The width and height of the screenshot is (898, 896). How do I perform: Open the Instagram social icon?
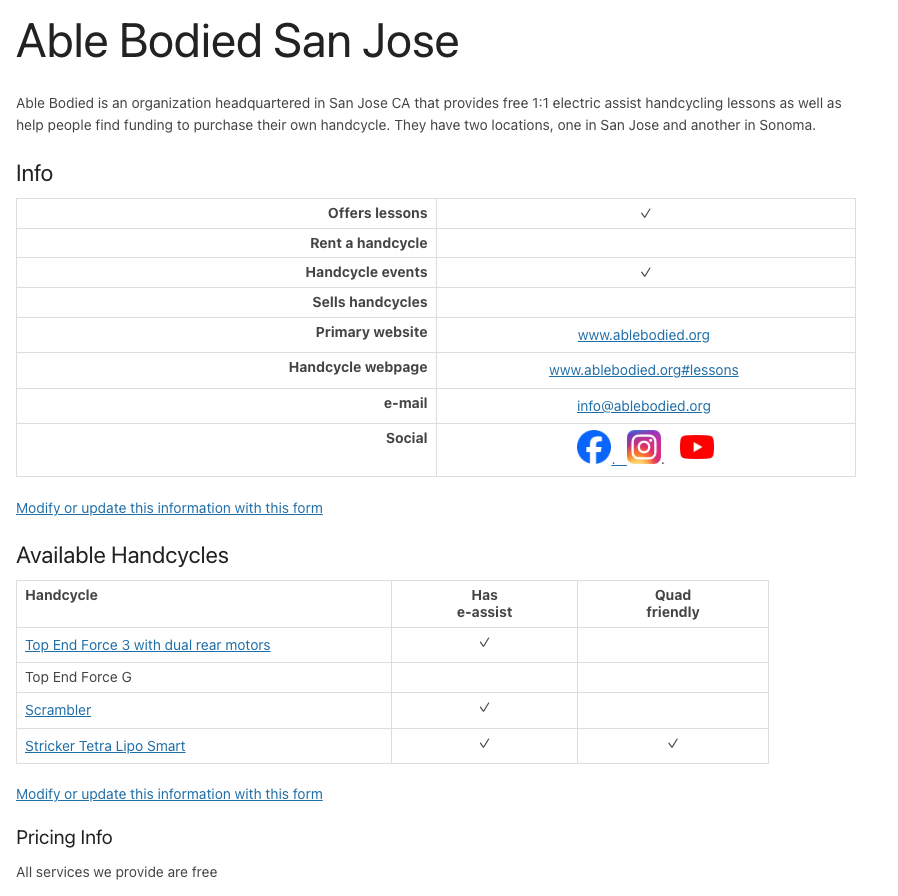pyautogui.click(x=644, y=447)
